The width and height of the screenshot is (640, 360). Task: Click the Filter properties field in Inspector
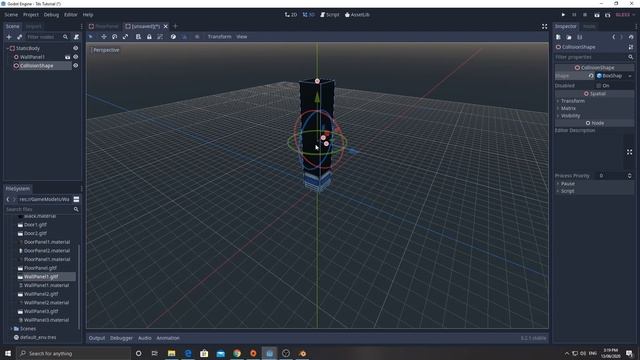[x=594, y=57]
